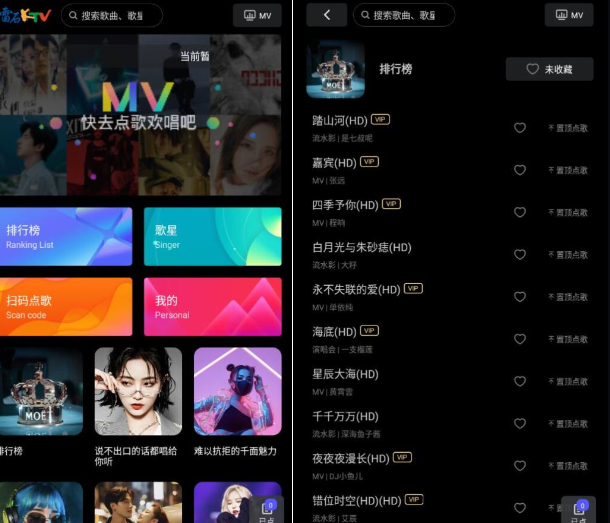The height and width of the screenshot is (523, 610).
Task: Click the VIP badge beside 嘉宾(HD)
Action: pyautogui.click(x=369, y=161)
